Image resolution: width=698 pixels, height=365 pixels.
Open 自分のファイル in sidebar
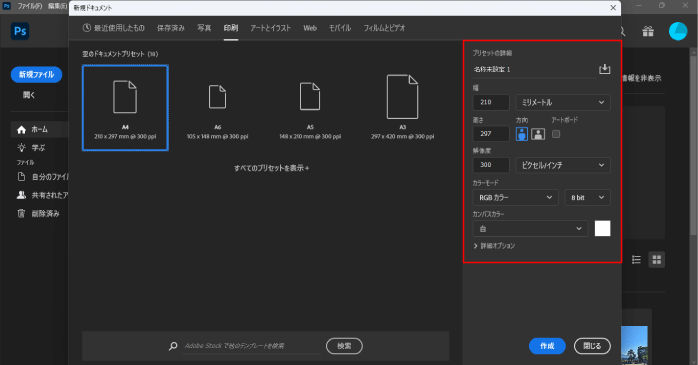tap(42, 177)
